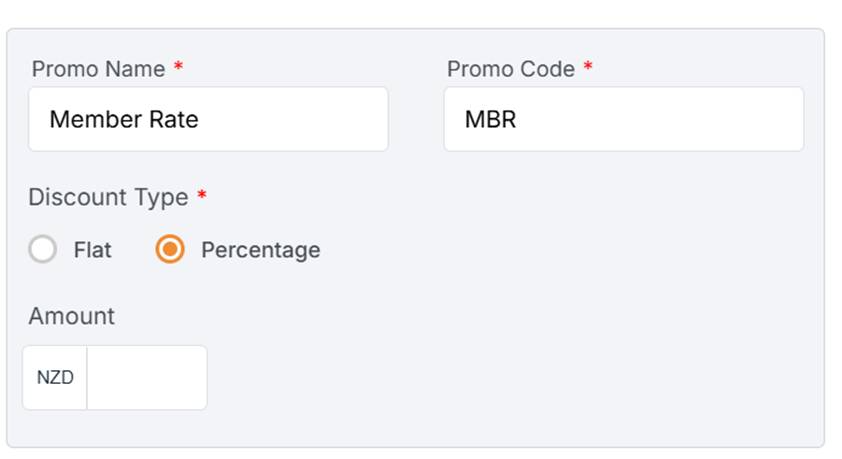Click the orange dot inside Percentage radio
842x459 pixels.
pyautogui.click(x=170, y=249)
